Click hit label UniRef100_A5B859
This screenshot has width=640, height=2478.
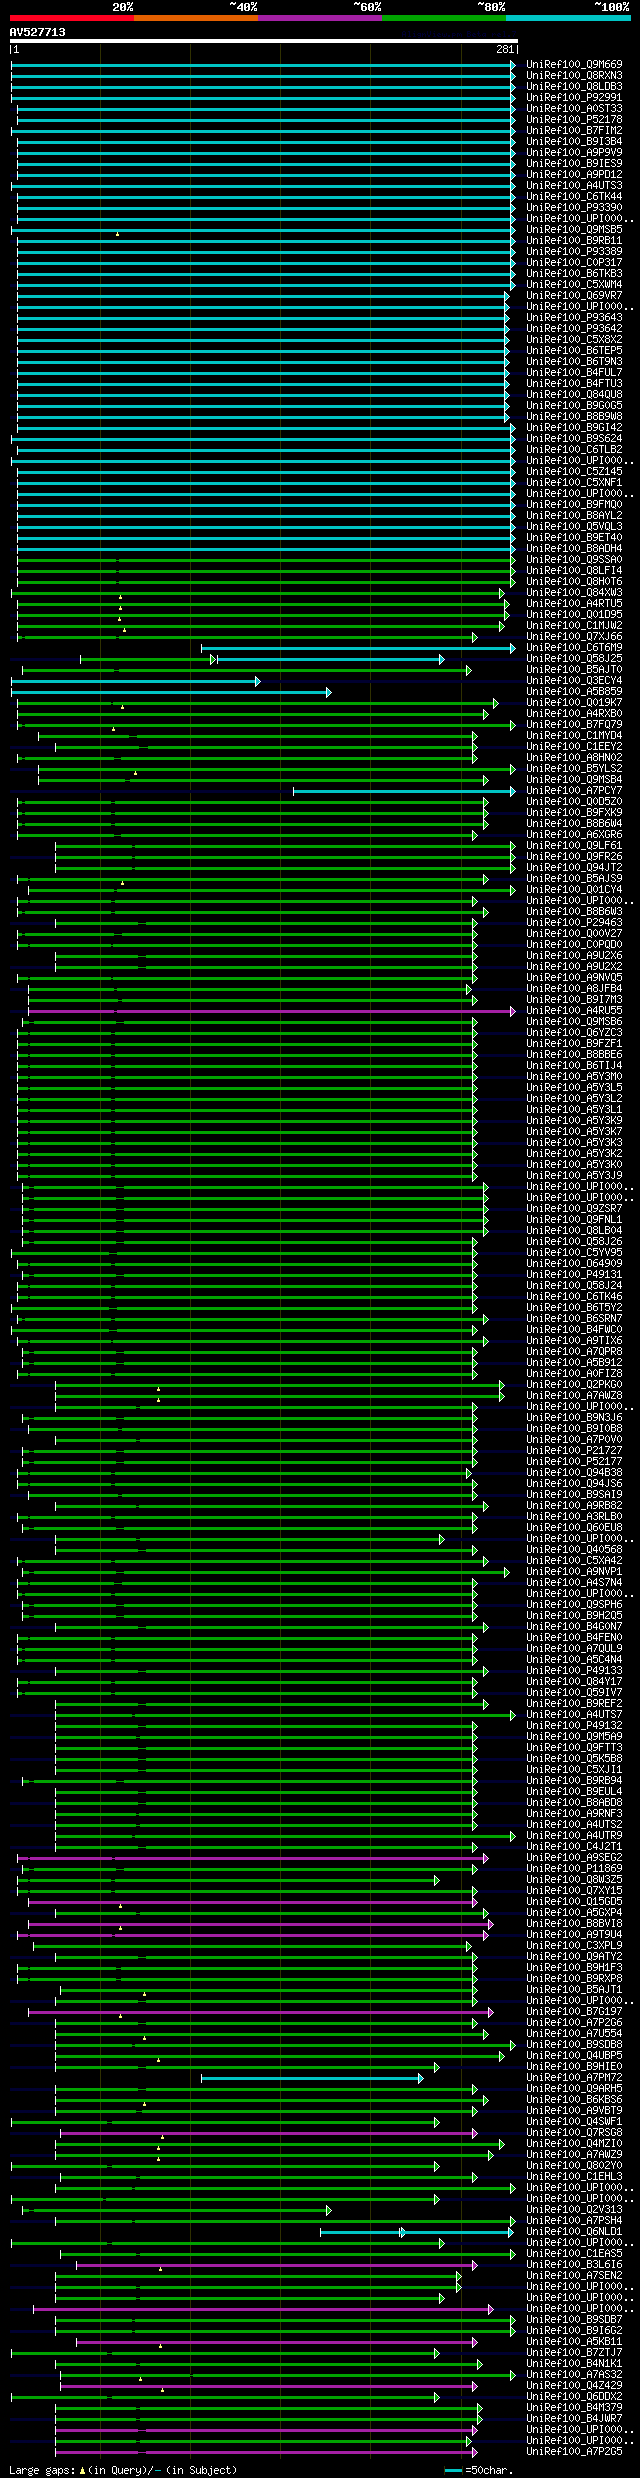[x=574, y=692]
